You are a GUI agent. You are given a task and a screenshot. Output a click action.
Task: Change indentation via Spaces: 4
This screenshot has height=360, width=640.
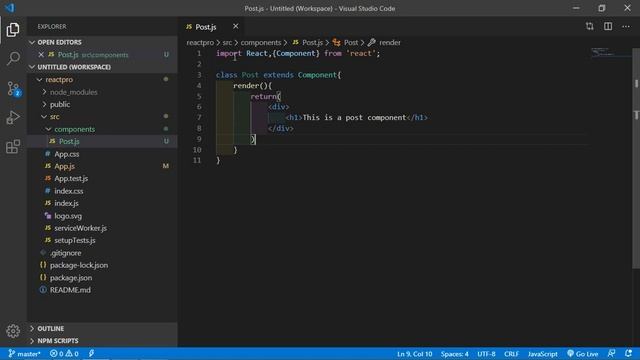pos(454,354)
